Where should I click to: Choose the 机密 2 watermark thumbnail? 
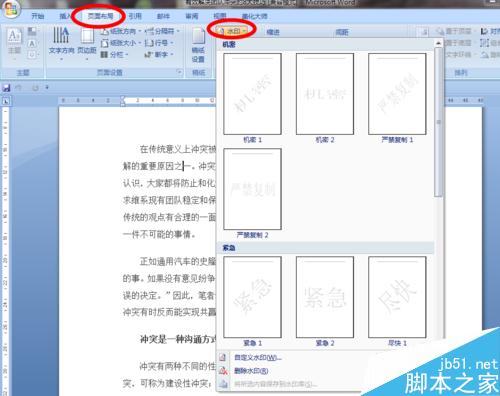pyautogui.click(x=325, y=94)
